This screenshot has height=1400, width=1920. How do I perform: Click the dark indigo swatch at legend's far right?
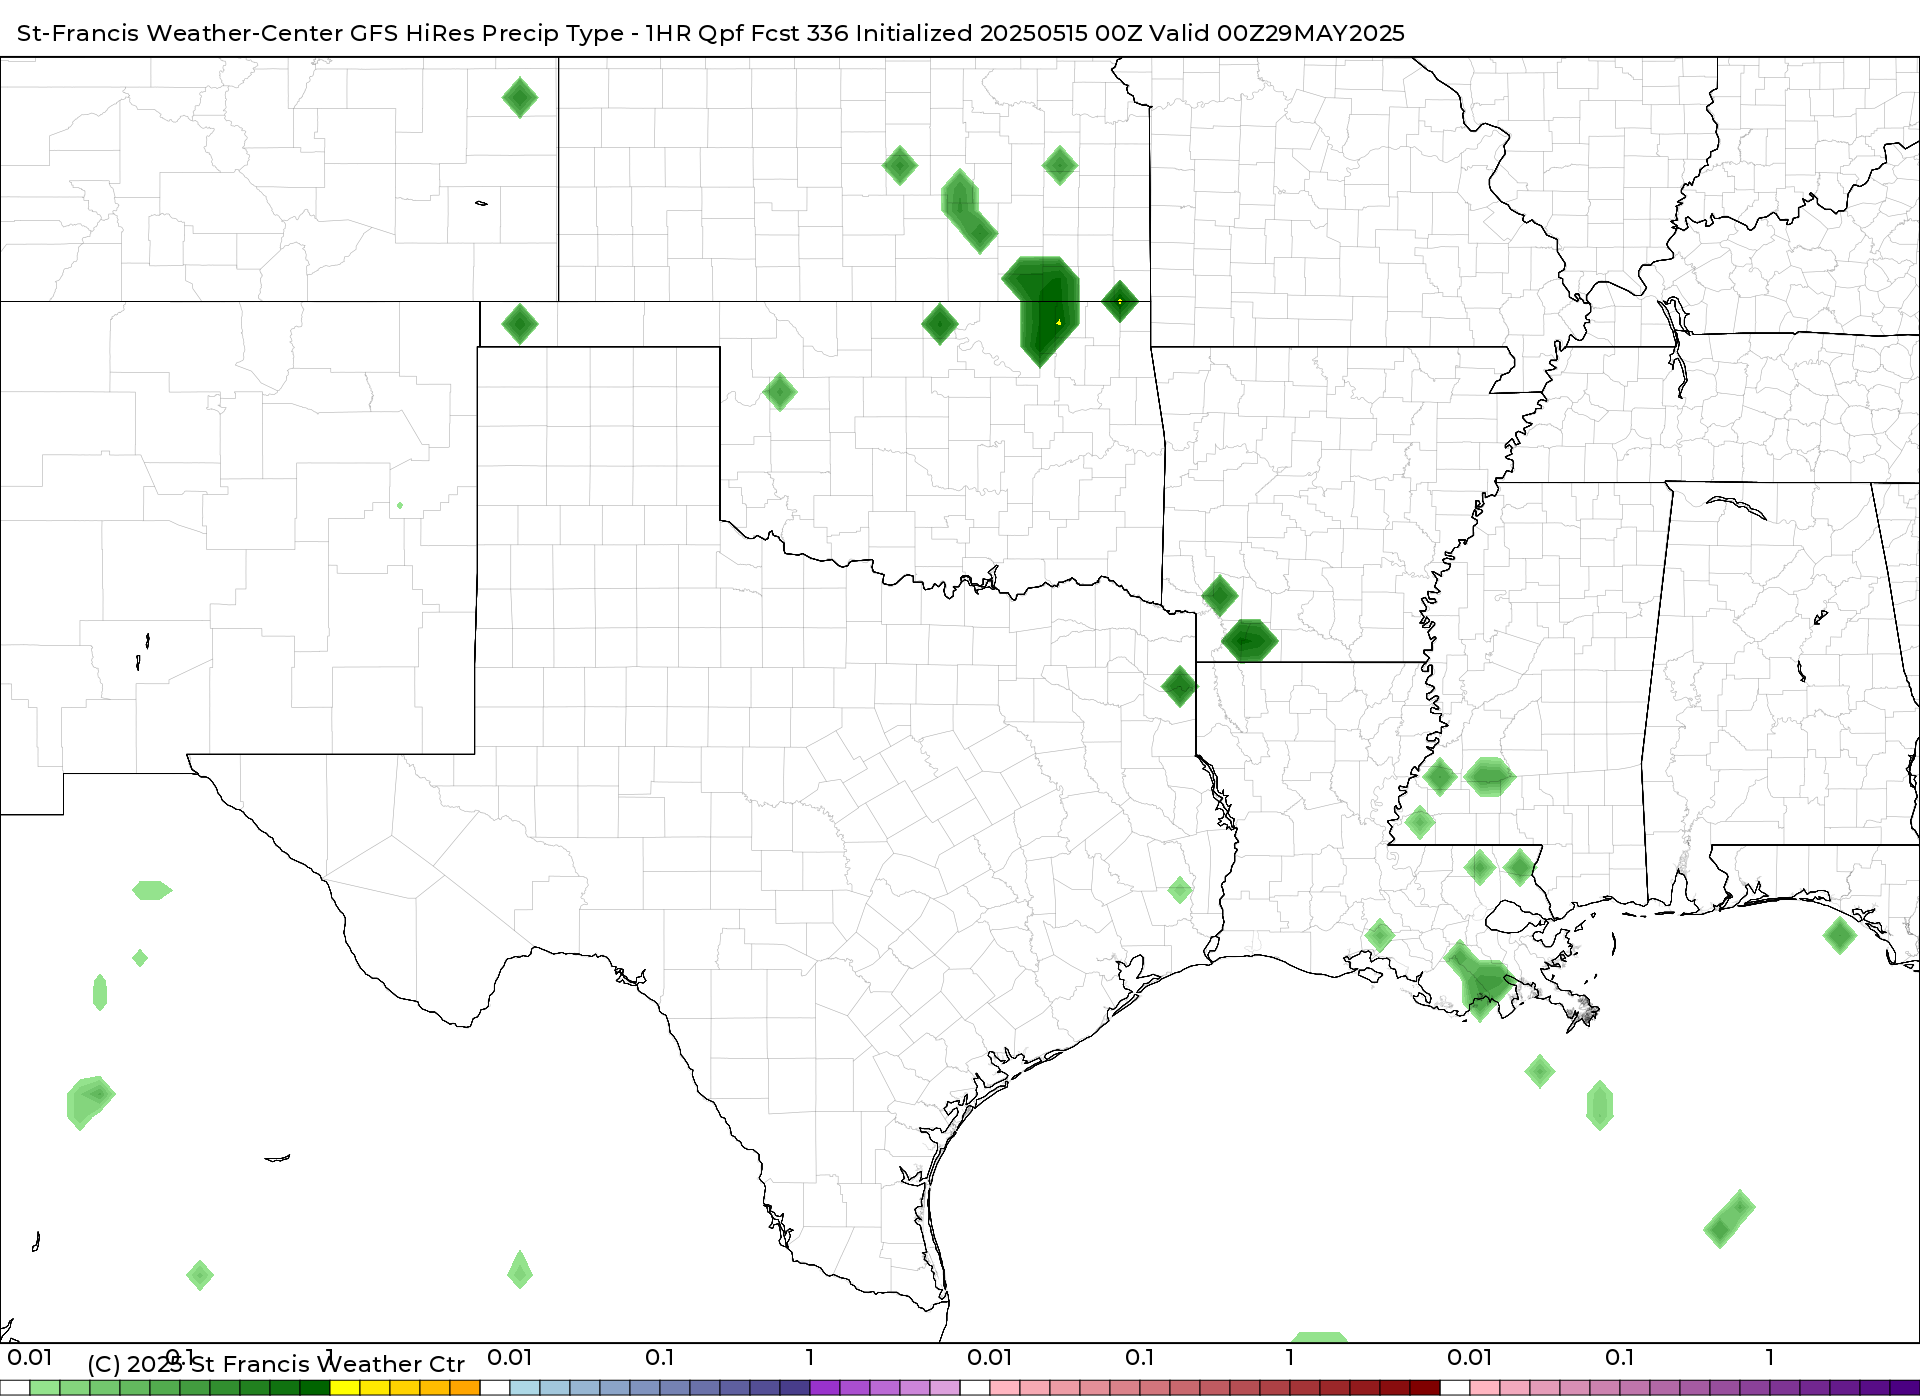pyautogui.click(x=1905, y=1388)
